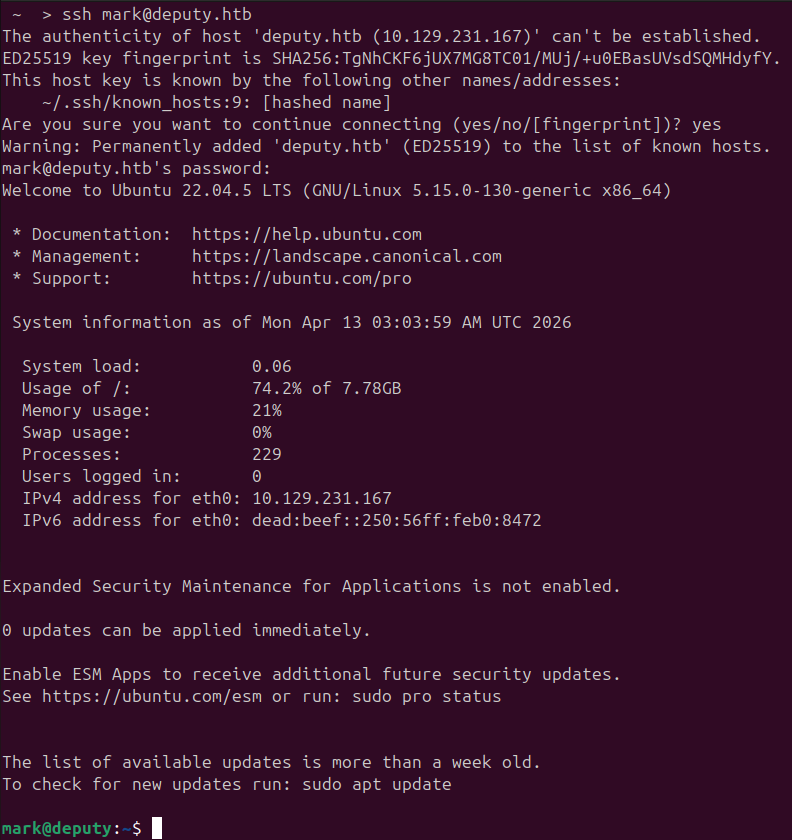Open the ubuntu.com/pro support link
Viewport: 792px width, 840px height.
point(302,279)
